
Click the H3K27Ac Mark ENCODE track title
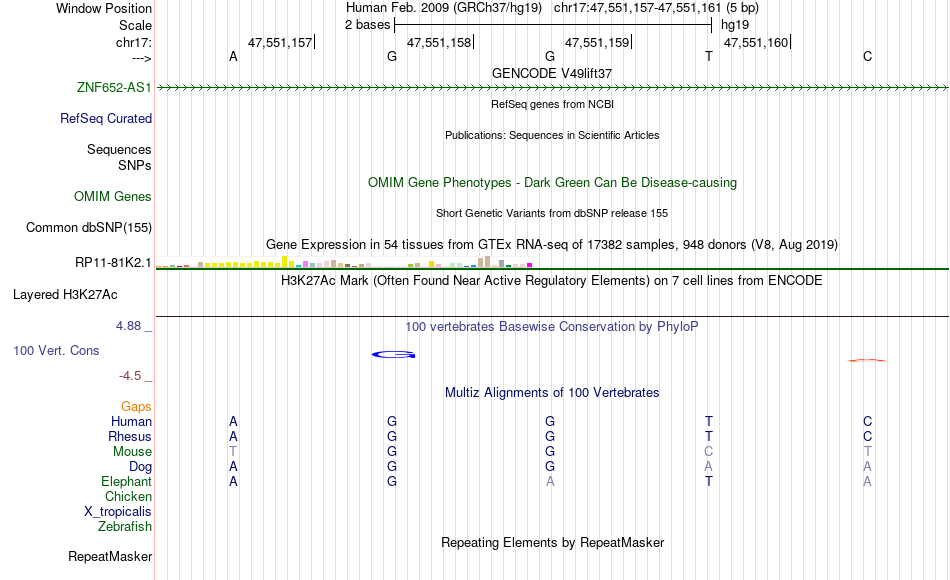(x=552, y=281)
